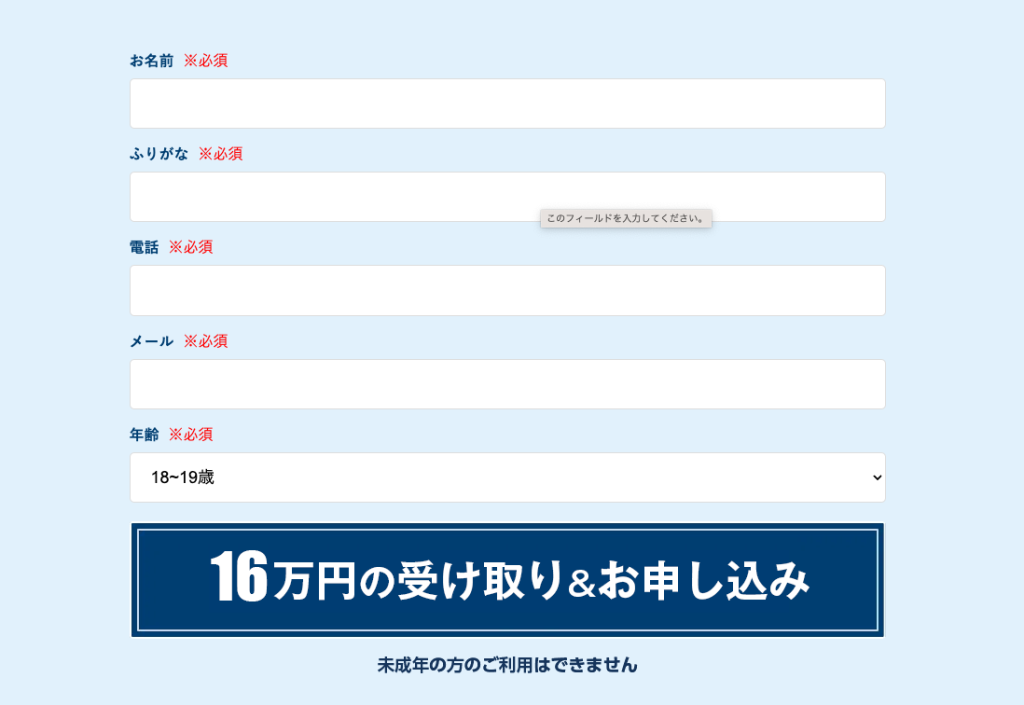Select the メール email input field
The height and width of the screenshot is (705, 1024).
click(x=507, y=384)
